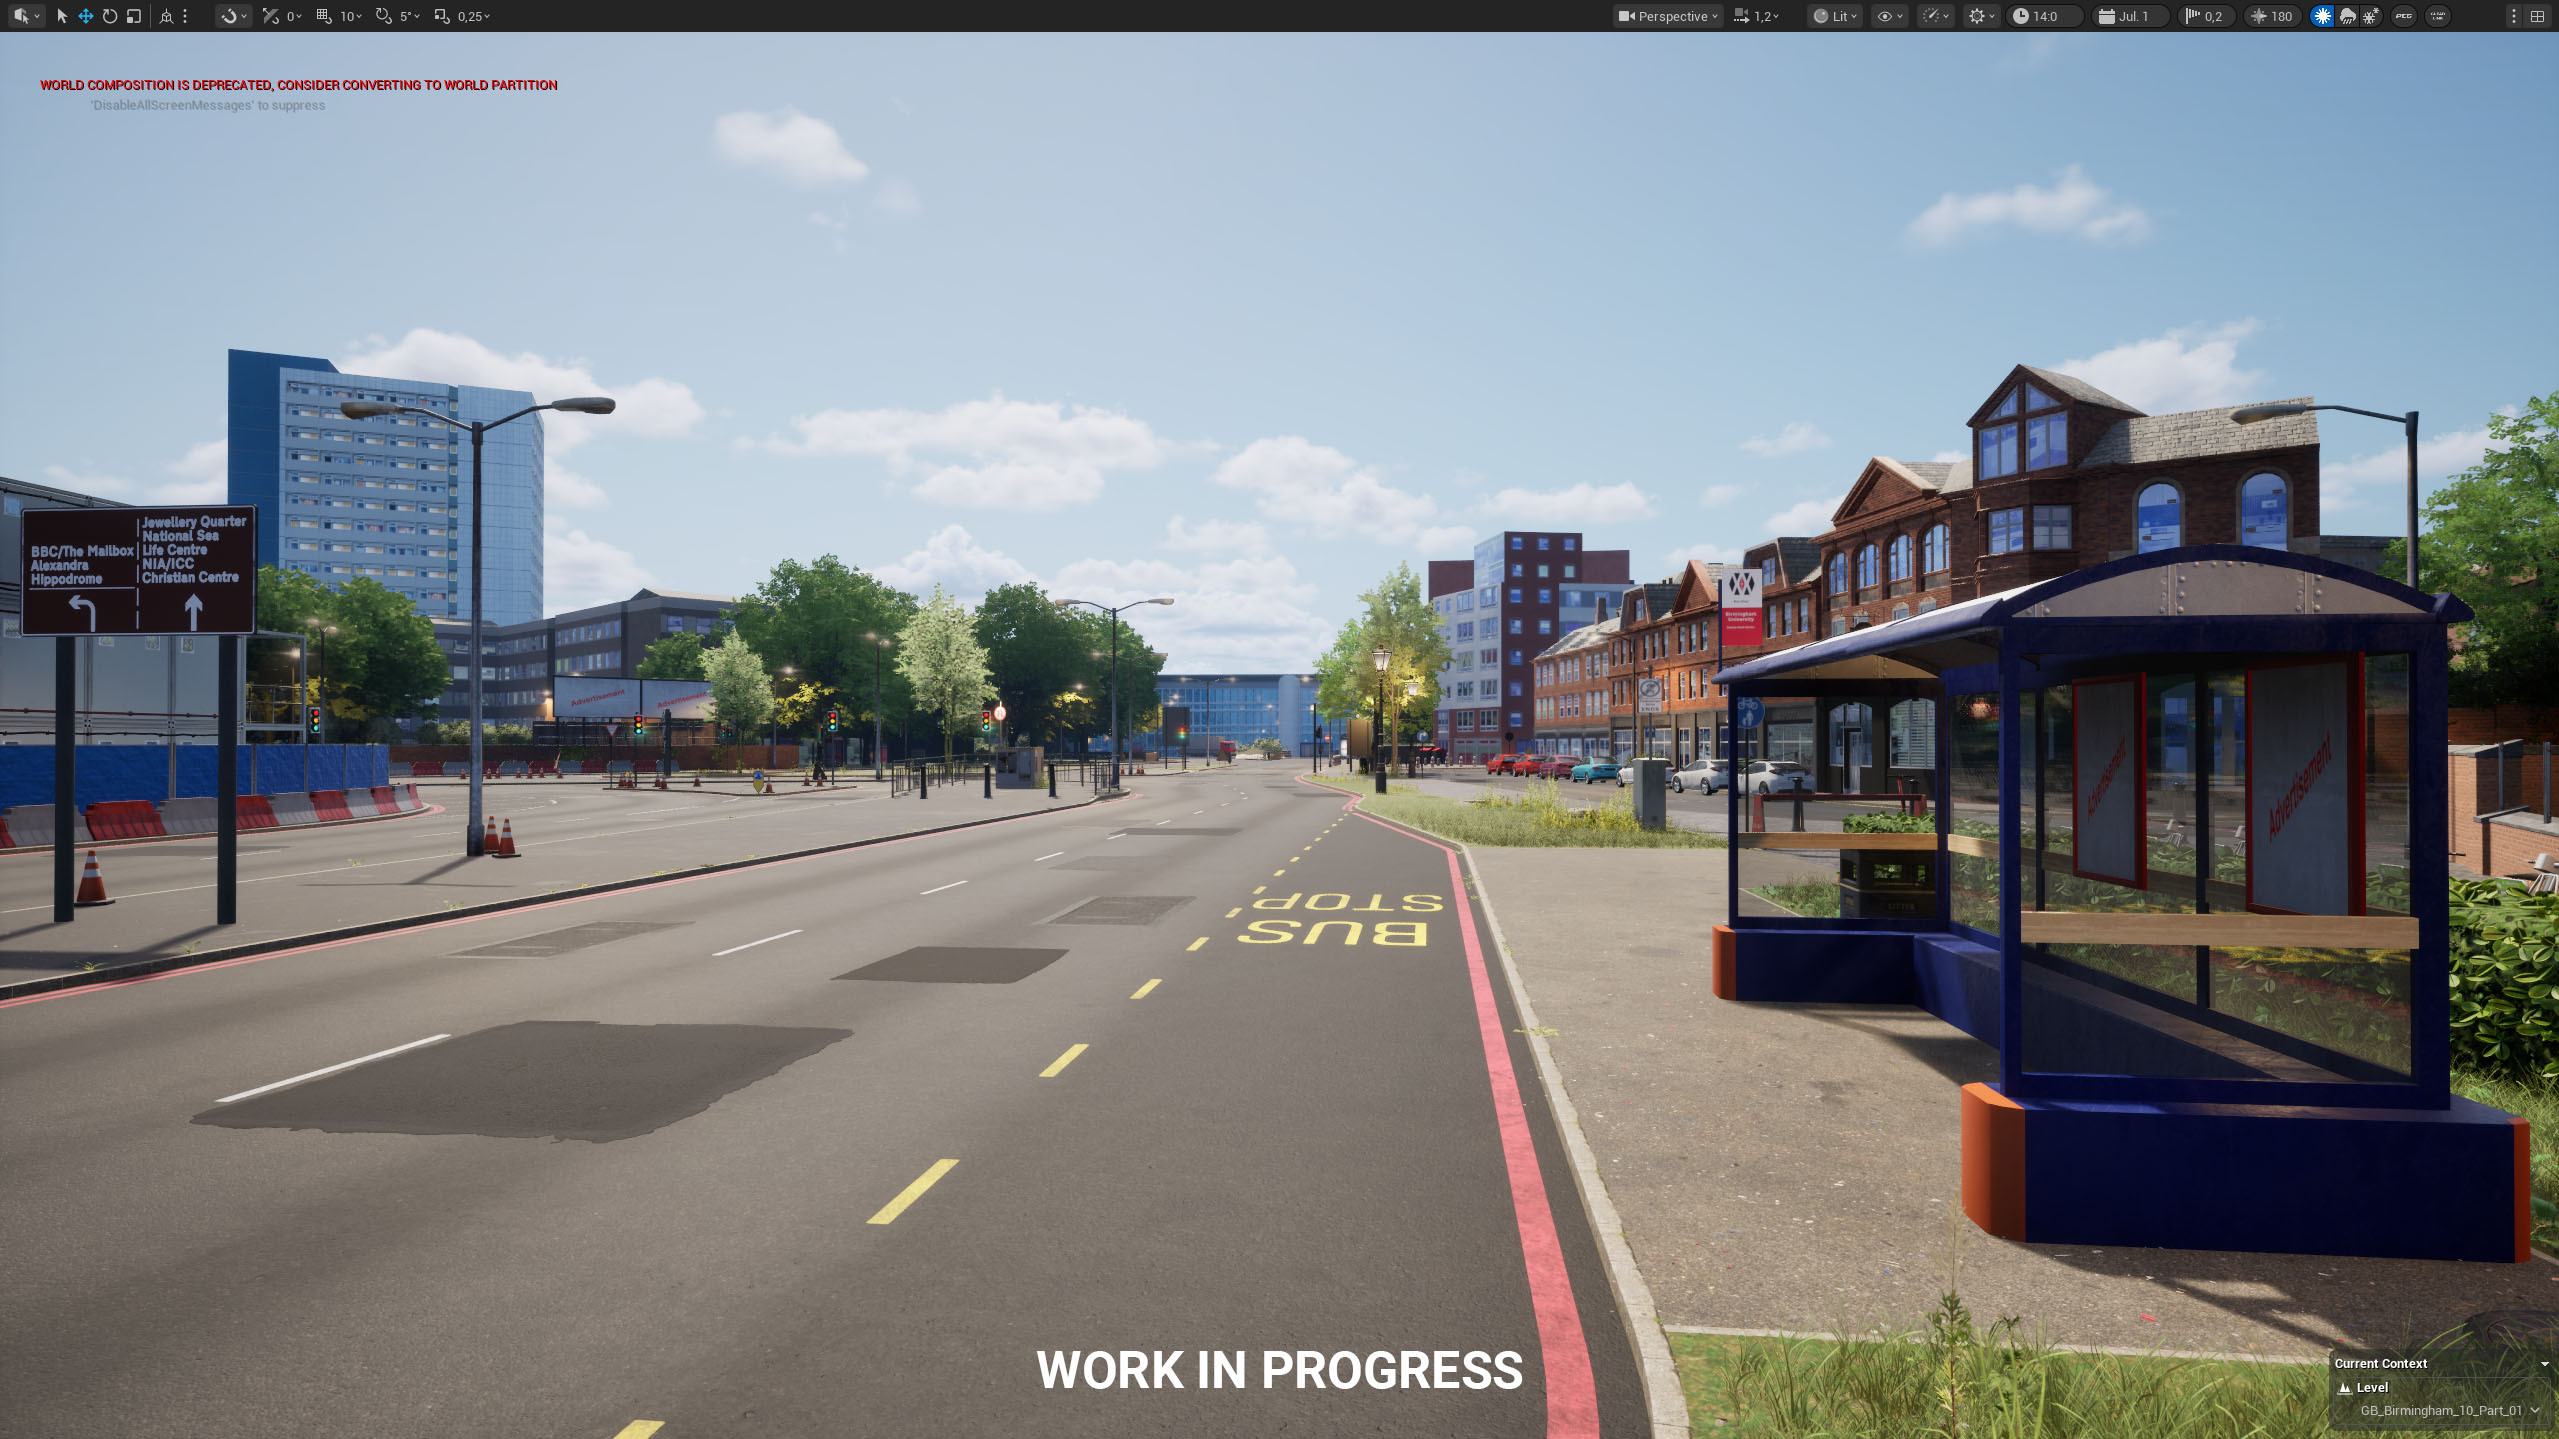
Task: Select the rainy weather button
Action: click(x=2347, y=16)
